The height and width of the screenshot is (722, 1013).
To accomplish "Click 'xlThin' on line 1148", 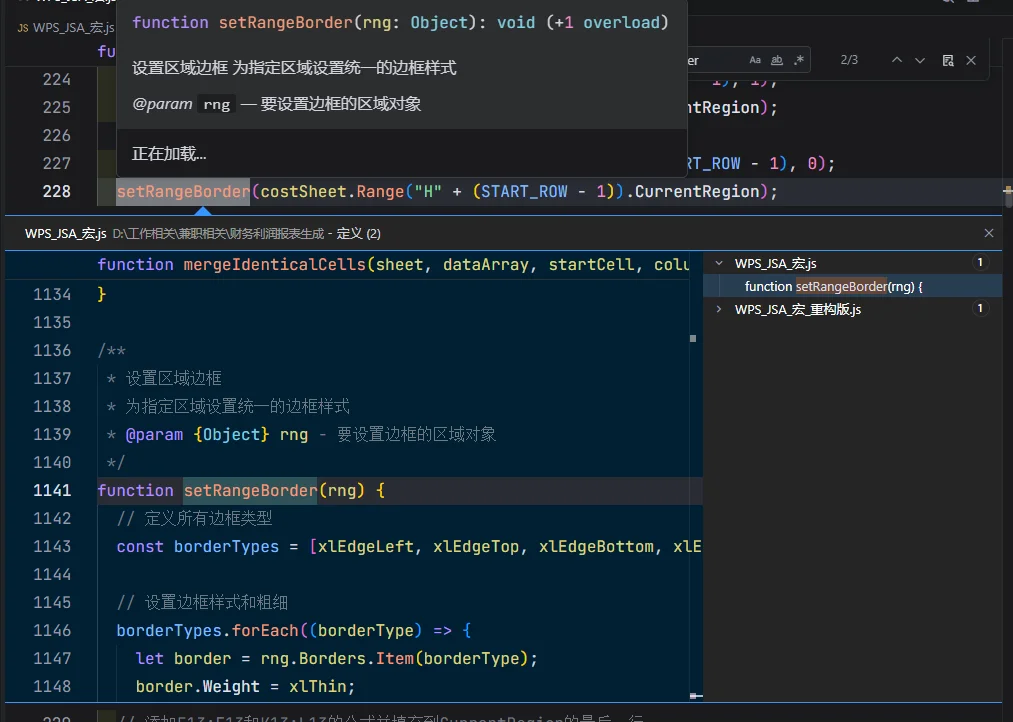I will [x=317, y=686].
